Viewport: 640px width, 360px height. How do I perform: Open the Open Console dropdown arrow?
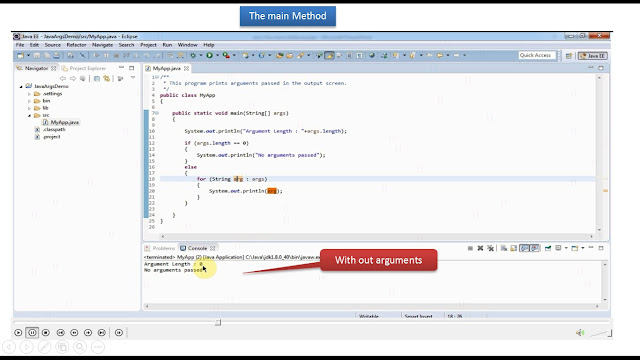(x=583, y=248)
